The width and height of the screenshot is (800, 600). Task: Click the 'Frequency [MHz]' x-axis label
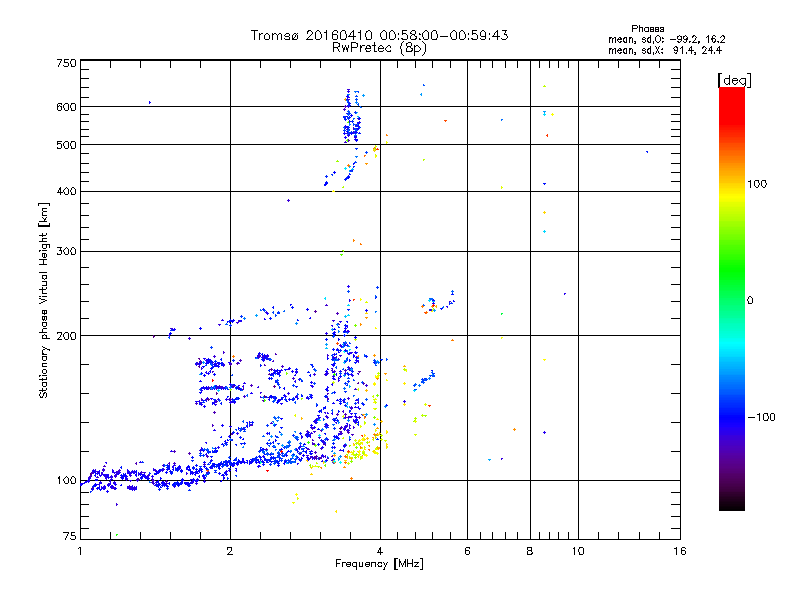[x=379, y=564]
